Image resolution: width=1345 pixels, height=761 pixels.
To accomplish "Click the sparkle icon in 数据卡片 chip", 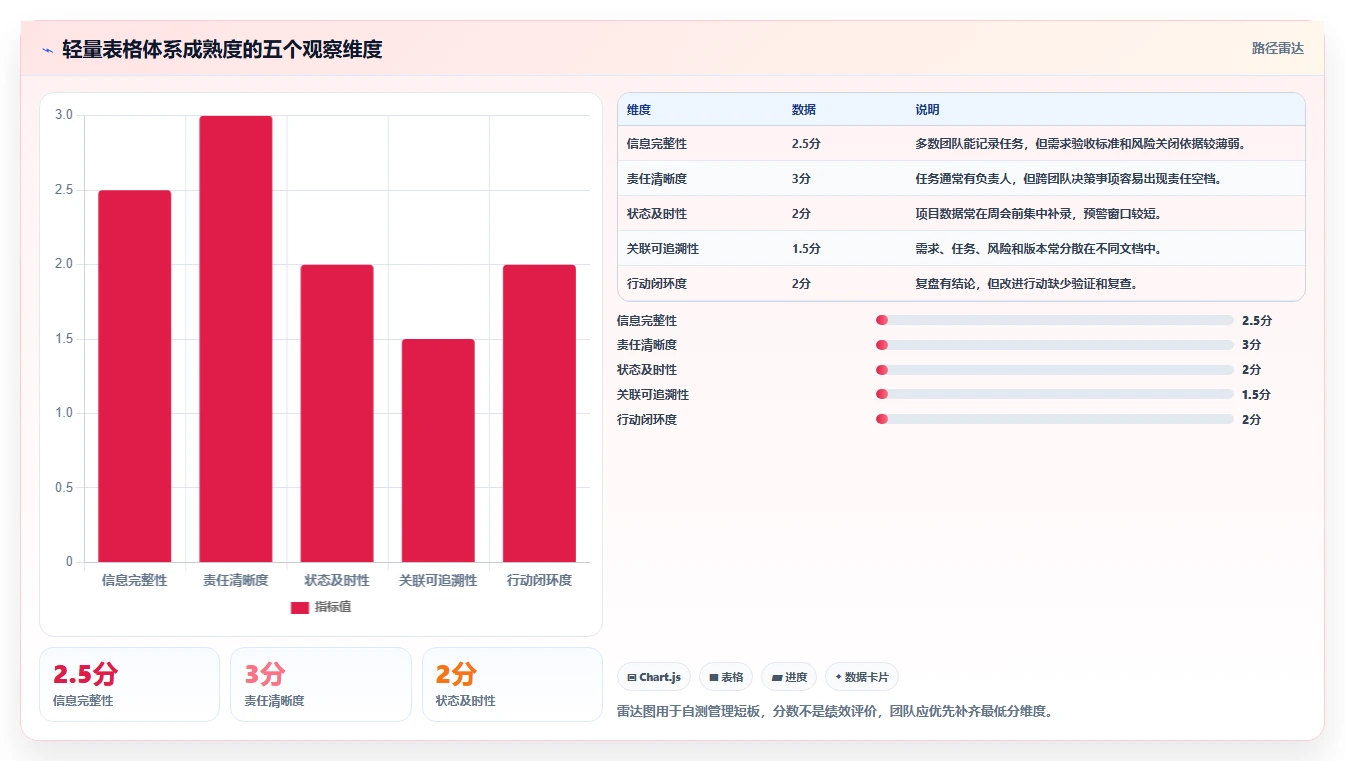I will [838, 677].
